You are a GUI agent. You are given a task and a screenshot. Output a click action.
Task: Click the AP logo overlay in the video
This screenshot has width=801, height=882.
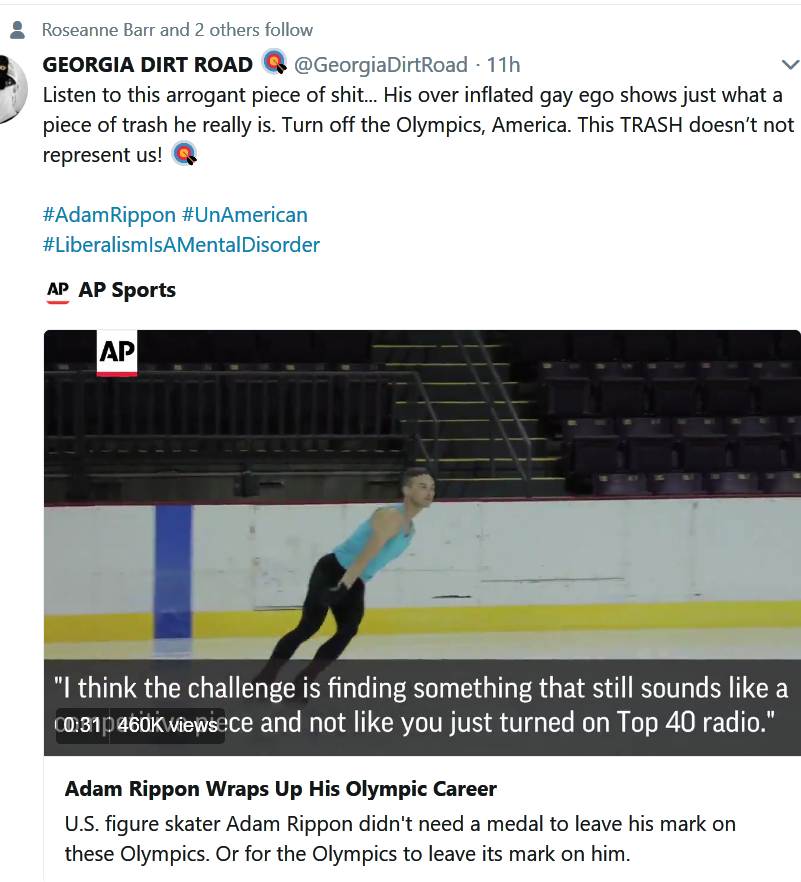tap(117, 353)
